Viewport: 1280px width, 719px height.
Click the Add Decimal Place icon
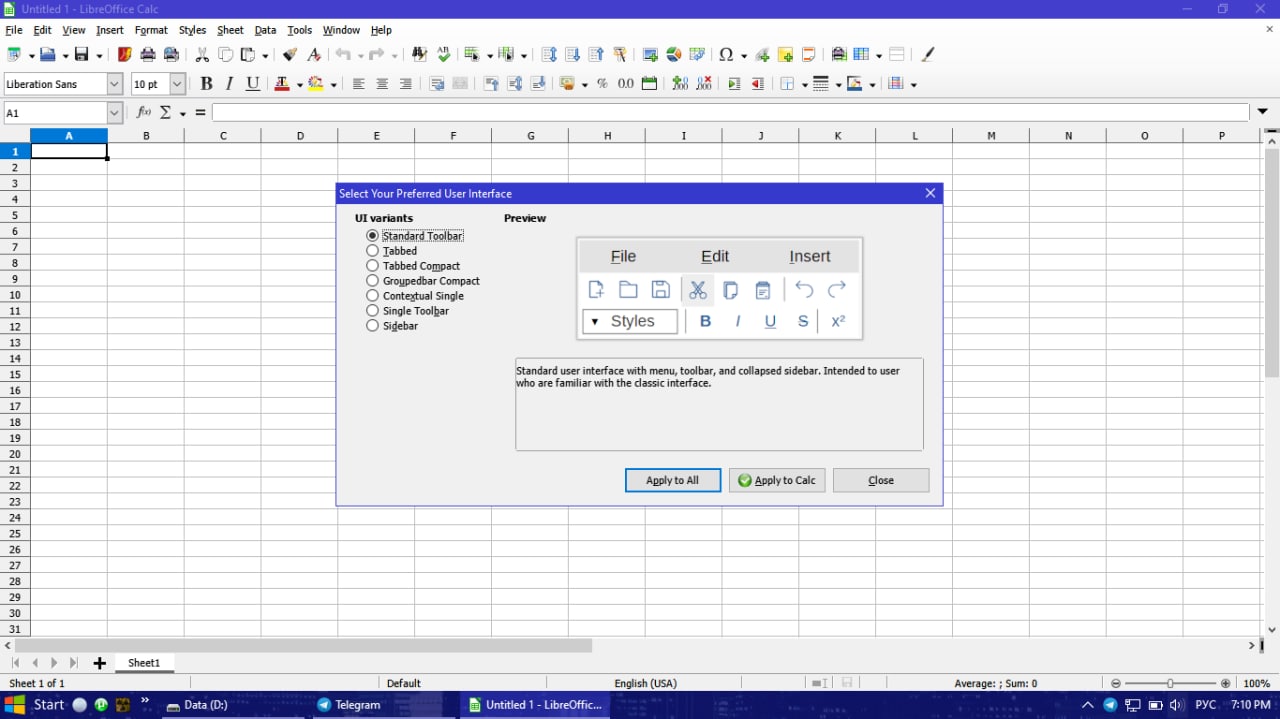[x=680, y=84]
